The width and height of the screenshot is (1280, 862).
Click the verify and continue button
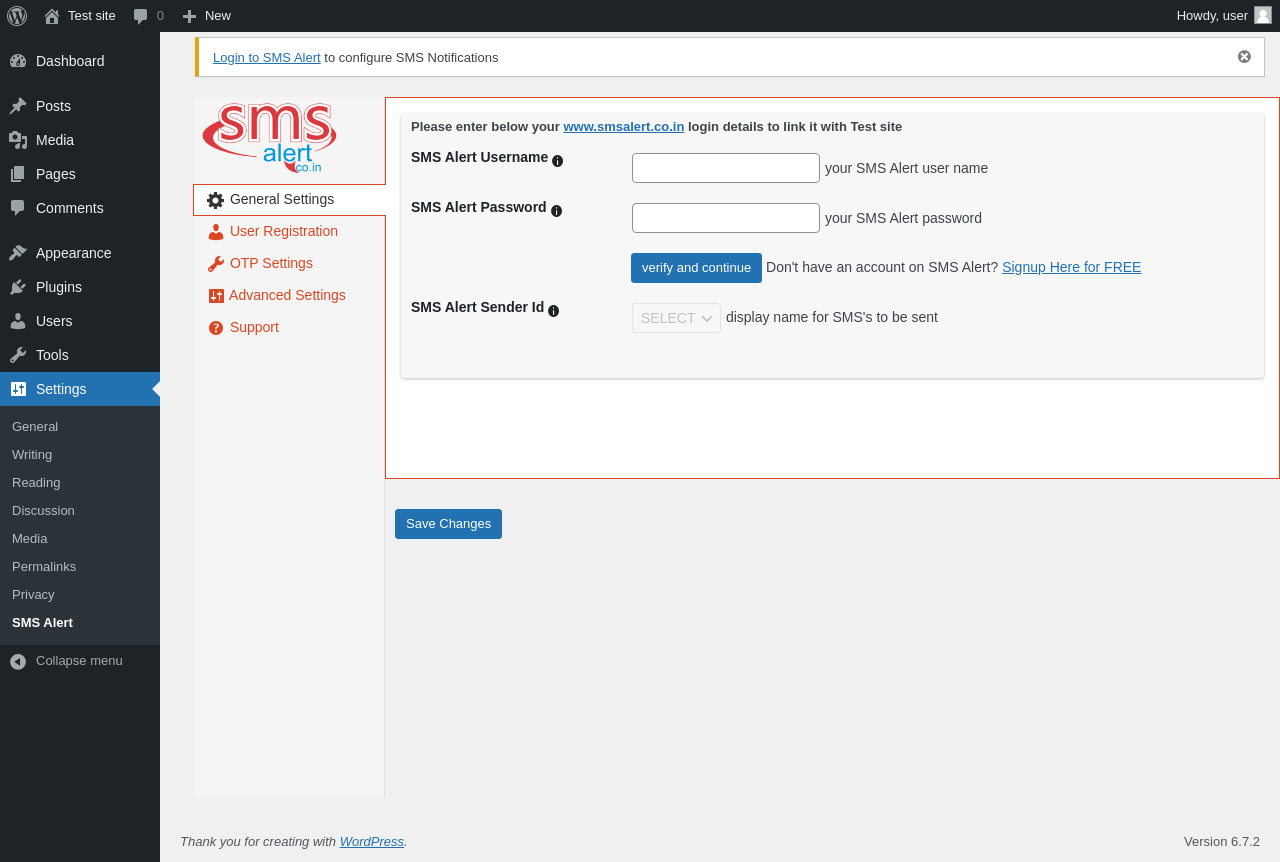[696, 268]
